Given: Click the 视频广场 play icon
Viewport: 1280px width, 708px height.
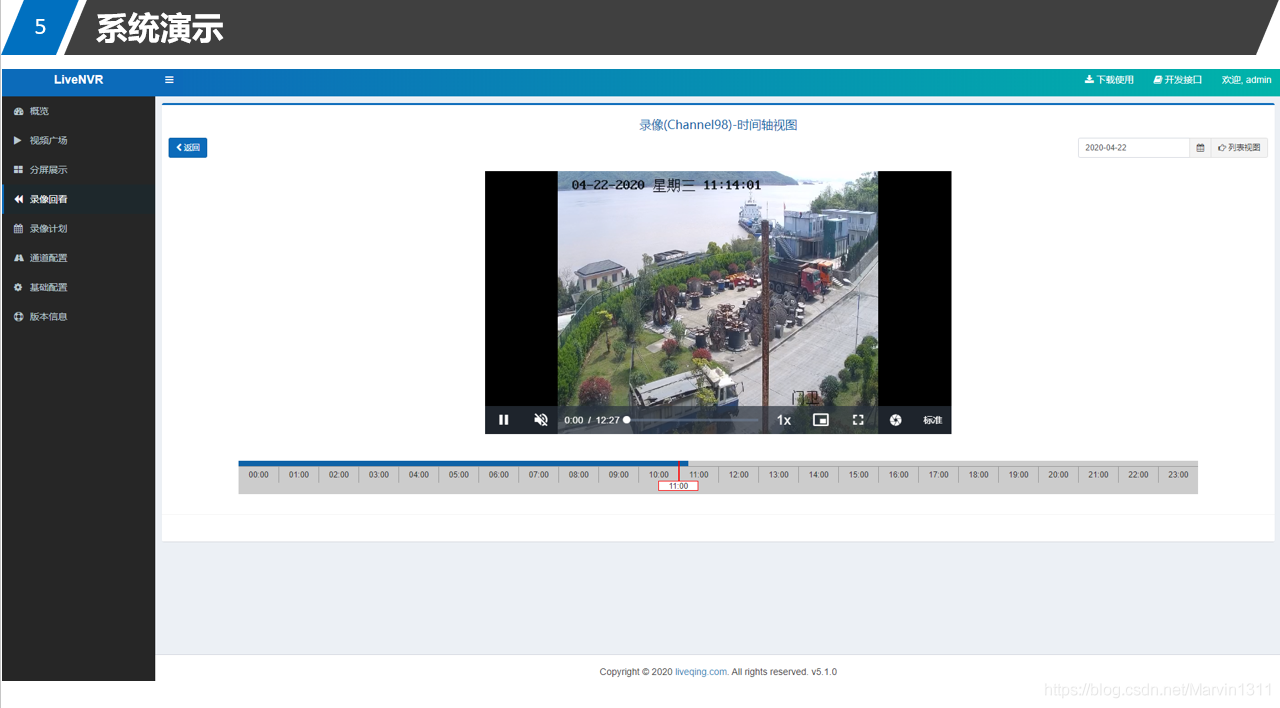Looking at the screenshot, I should click(x=18, y=140).
